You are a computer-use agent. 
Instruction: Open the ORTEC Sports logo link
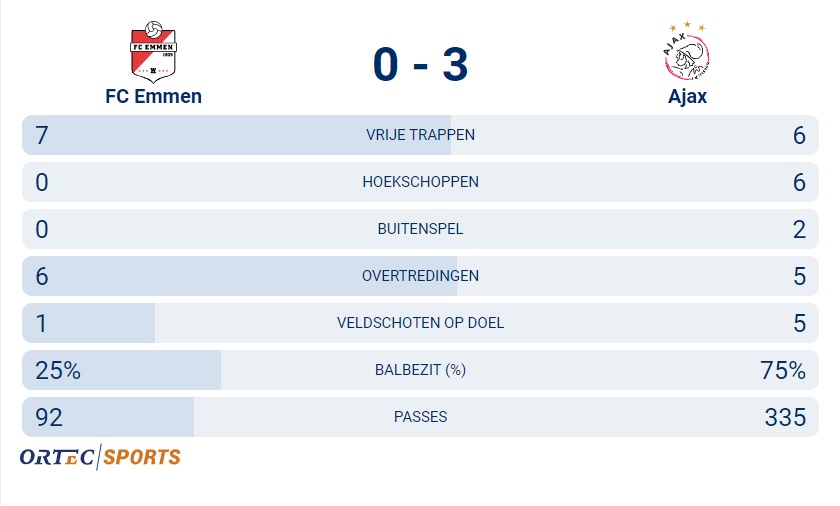(x=100, y=457)
